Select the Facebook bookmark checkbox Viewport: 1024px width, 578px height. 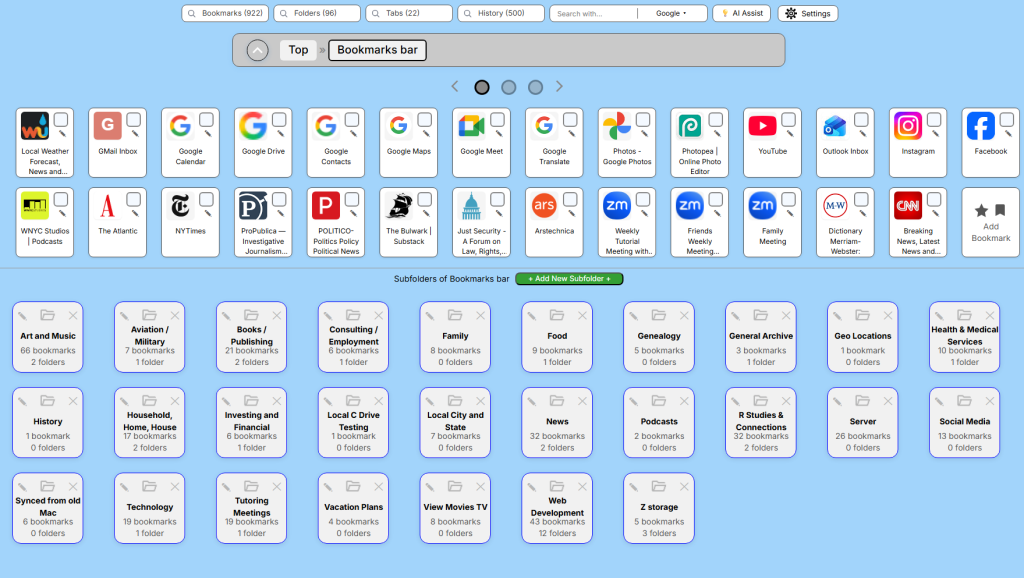click(1007, 120)
